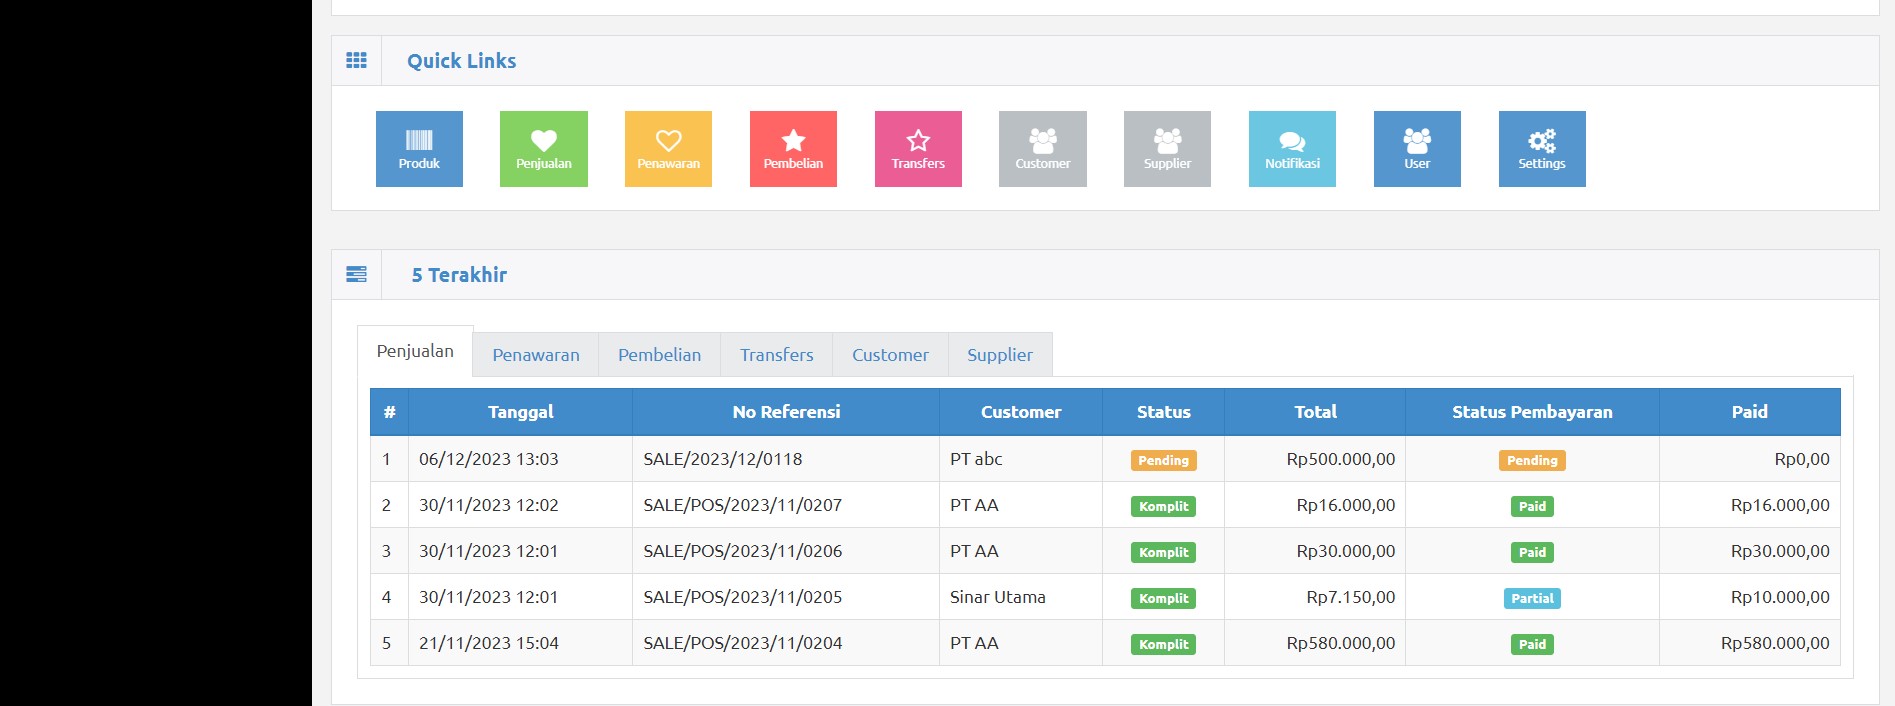Open the User quick link tile
1895x706 pixels.
coord(1417,149)
